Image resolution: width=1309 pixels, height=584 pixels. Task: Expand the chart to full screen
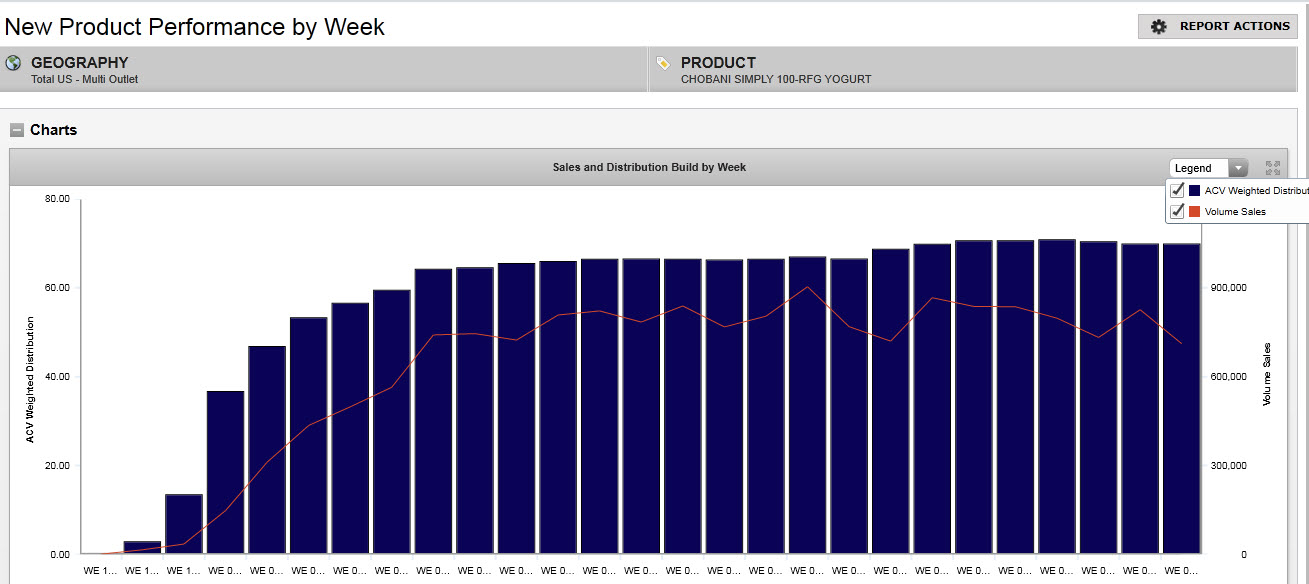[x=1273, y=168]
